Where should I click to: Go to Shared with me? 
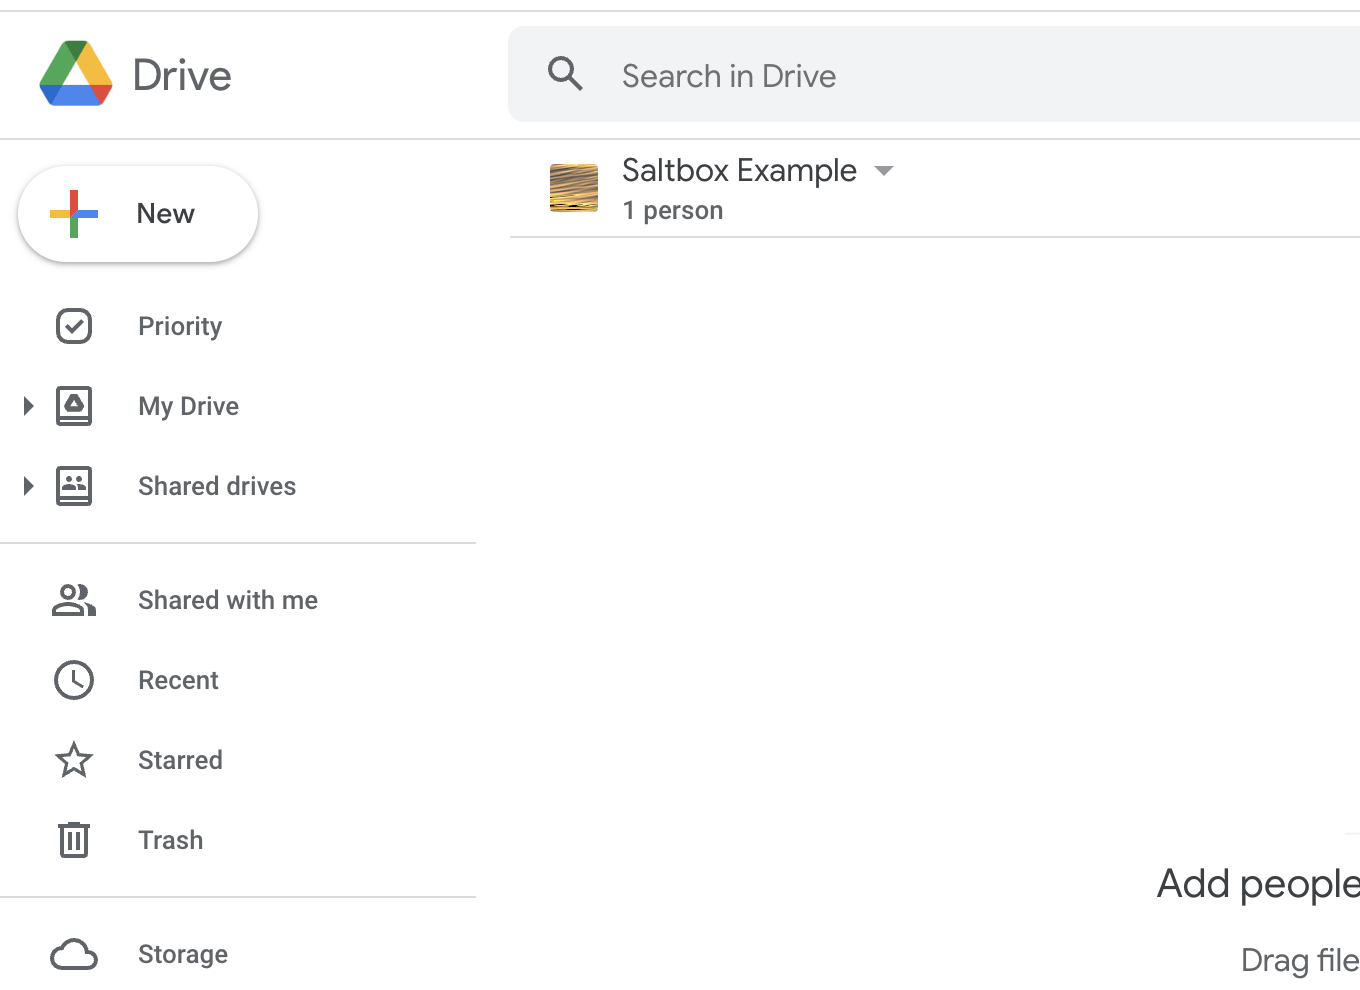pos(228,600)
